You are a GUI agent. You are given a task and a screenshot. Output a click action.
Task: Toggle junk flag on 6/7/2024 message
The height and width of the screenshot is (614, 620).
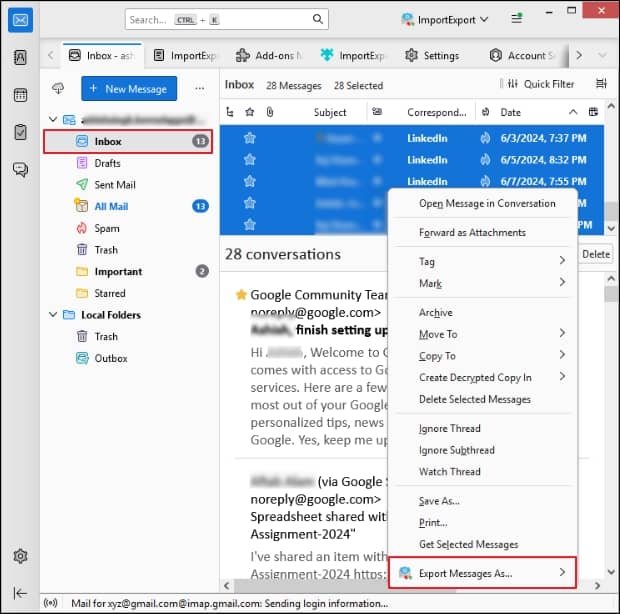[x=485, y=181]
